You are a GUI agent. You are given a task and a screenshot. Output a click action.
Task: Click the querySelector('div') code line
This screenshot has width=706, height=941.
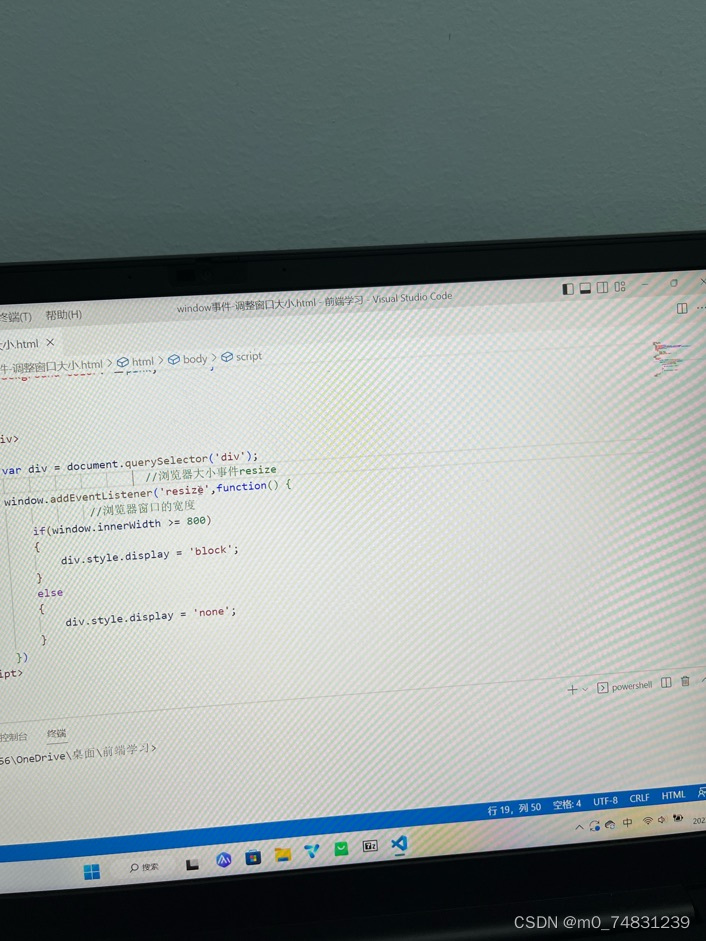(130, 463)
